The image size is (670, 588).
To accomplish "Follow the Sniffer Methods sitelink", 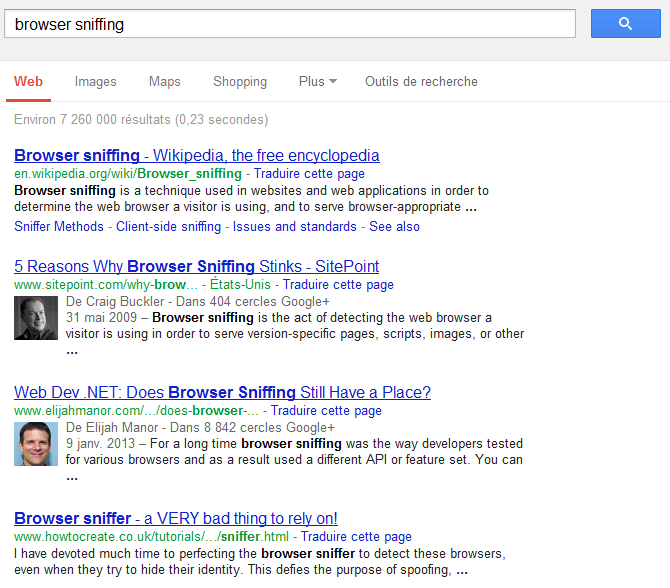I will coord(59,226).
